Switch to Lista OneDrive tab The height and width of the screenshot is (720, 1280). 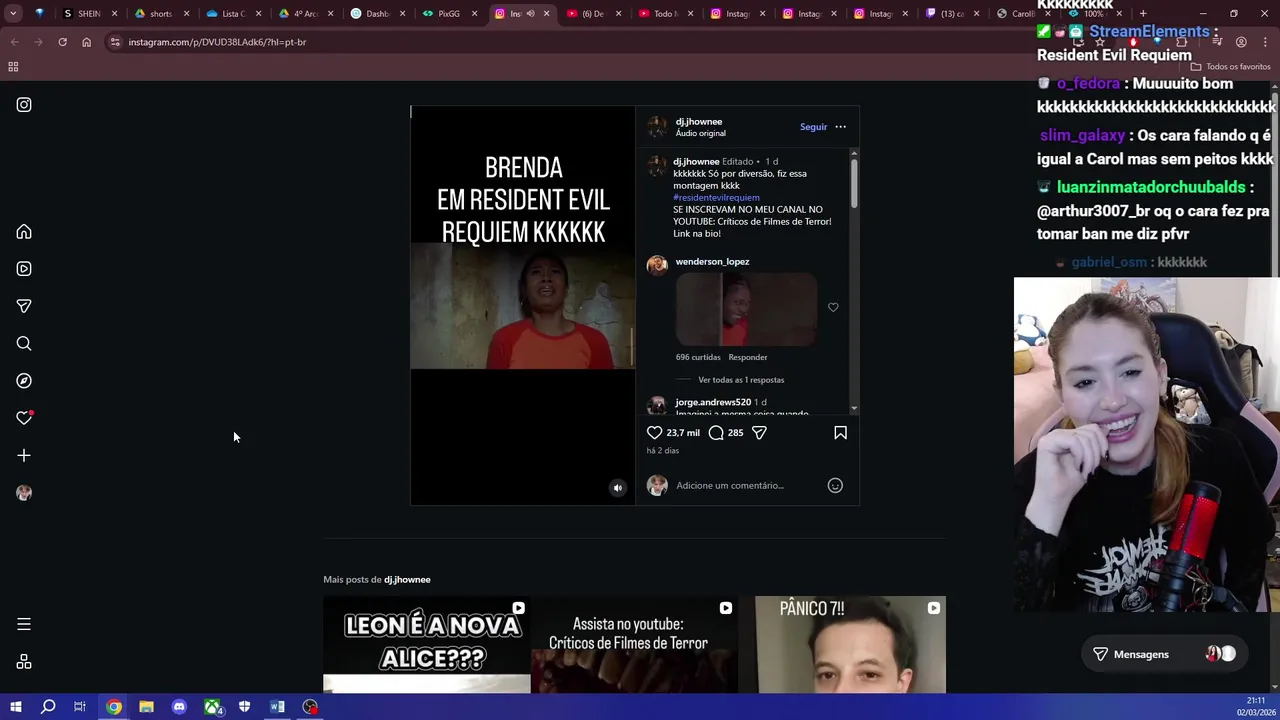[233, 14]
